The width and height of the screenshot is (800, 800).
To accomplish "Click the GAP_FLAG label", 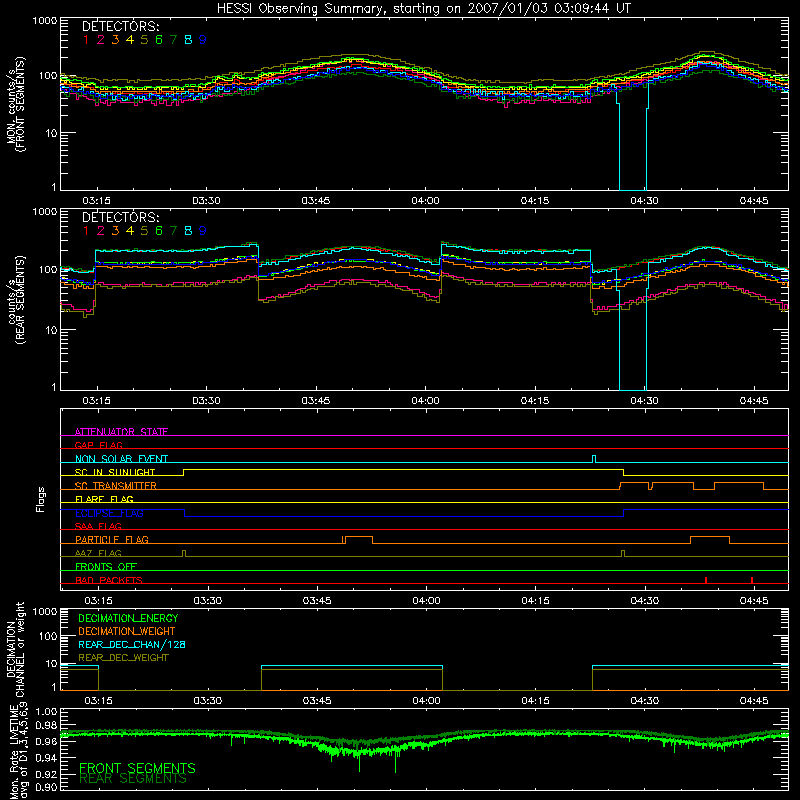I will pyautogui.click(x=98, y=445).
